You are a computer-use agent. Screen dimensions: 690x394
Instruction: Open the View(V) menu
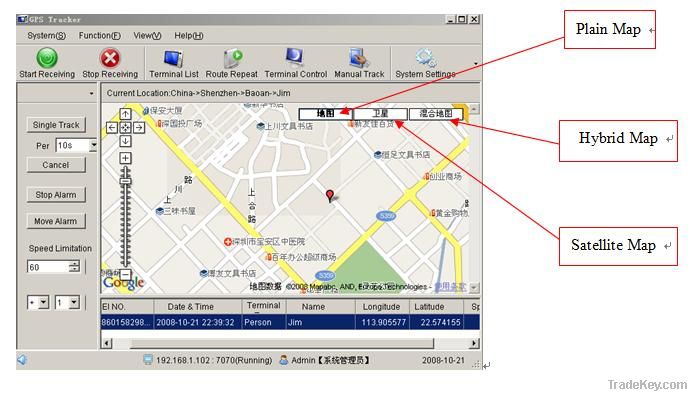(x=147, y=36)
